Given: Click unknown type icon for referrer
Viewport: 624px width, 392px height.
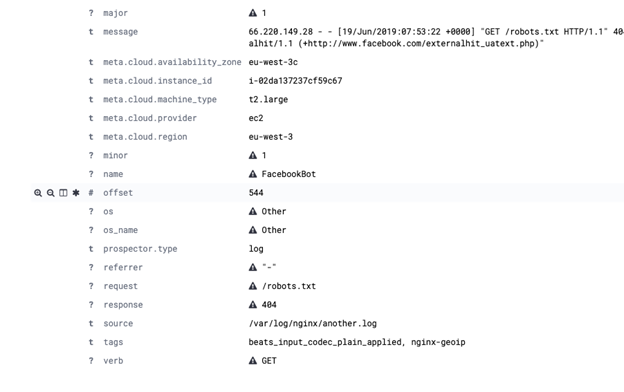Looking at the screenshot, I should (x=91, y=267).
